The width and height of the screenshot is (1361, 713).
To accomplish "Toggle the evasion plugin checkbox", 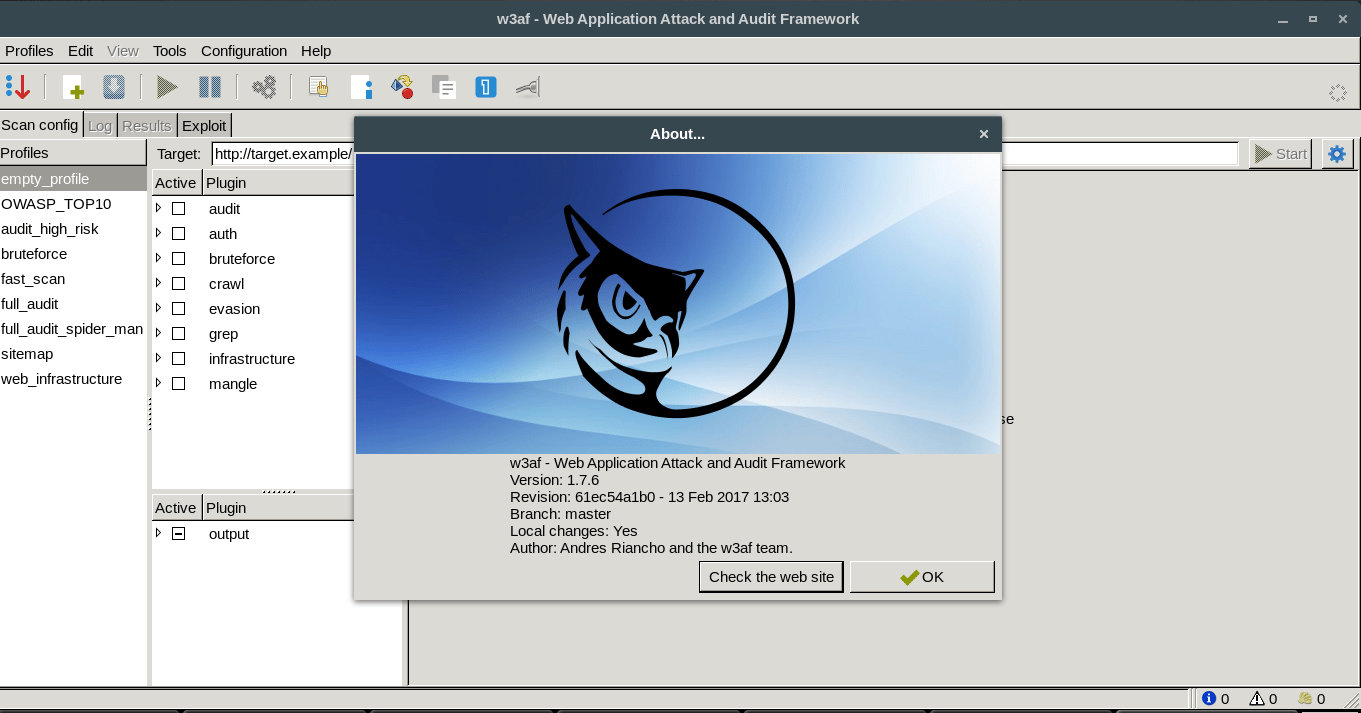I will (179, 309).
